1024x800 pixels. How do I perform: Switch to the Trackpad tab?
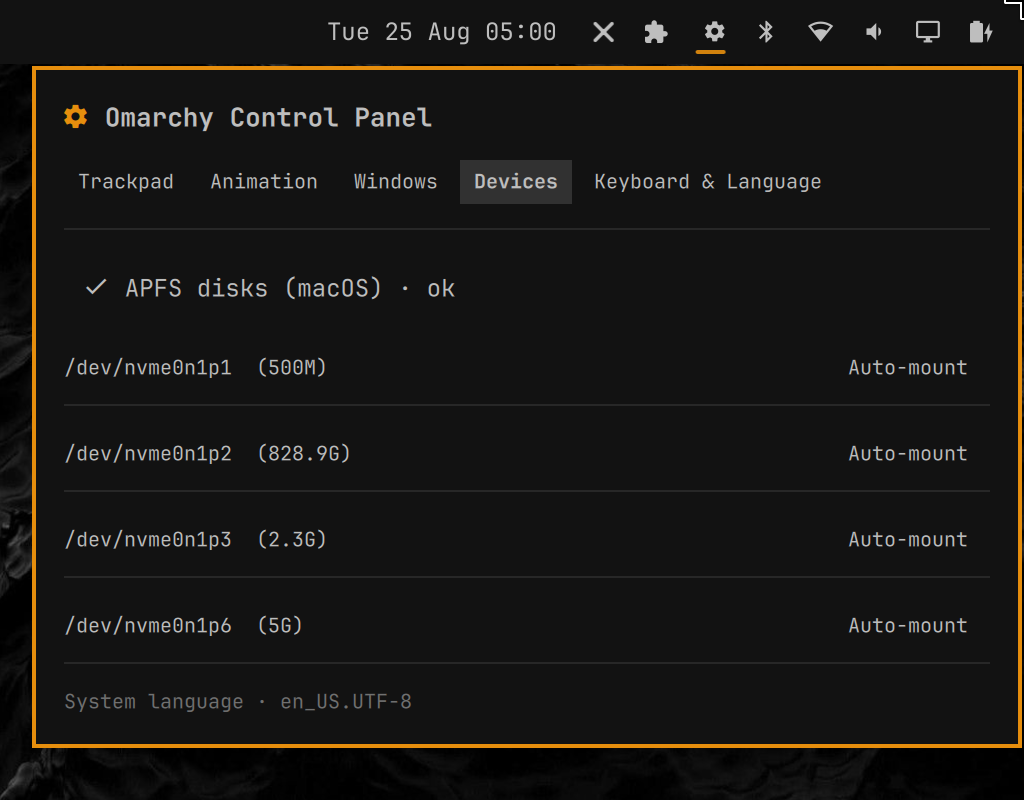click(126, 182)
